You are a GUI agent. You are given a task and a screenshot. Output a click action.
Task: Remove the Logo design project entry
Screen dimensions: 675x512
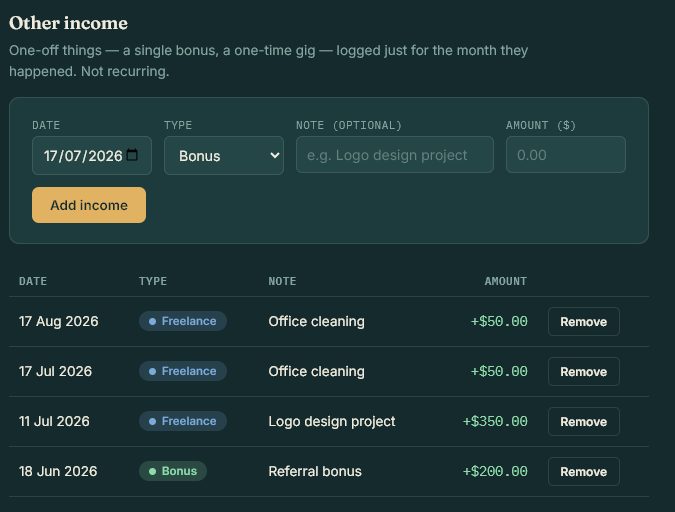(584, 422)
